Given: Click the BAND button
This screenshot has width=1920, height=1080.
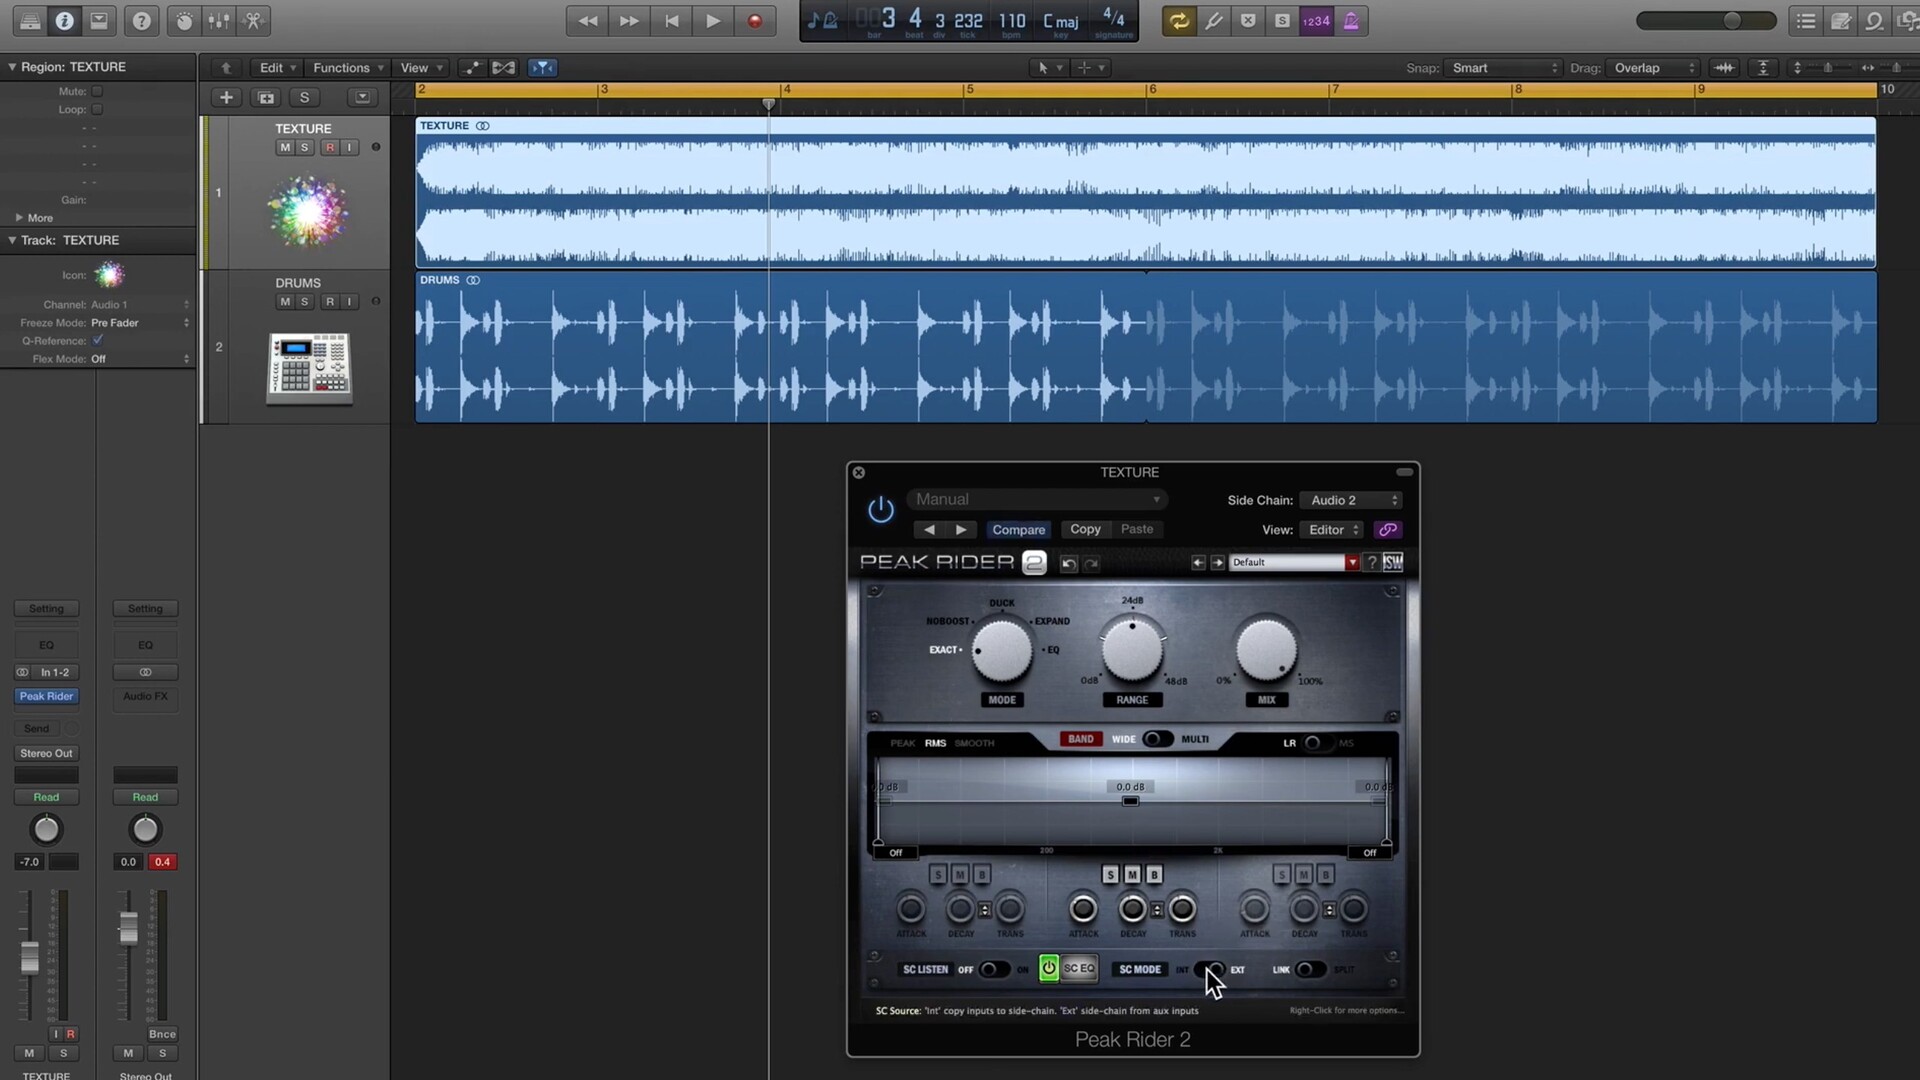Looking at the screenshot, I should 1081,739.
